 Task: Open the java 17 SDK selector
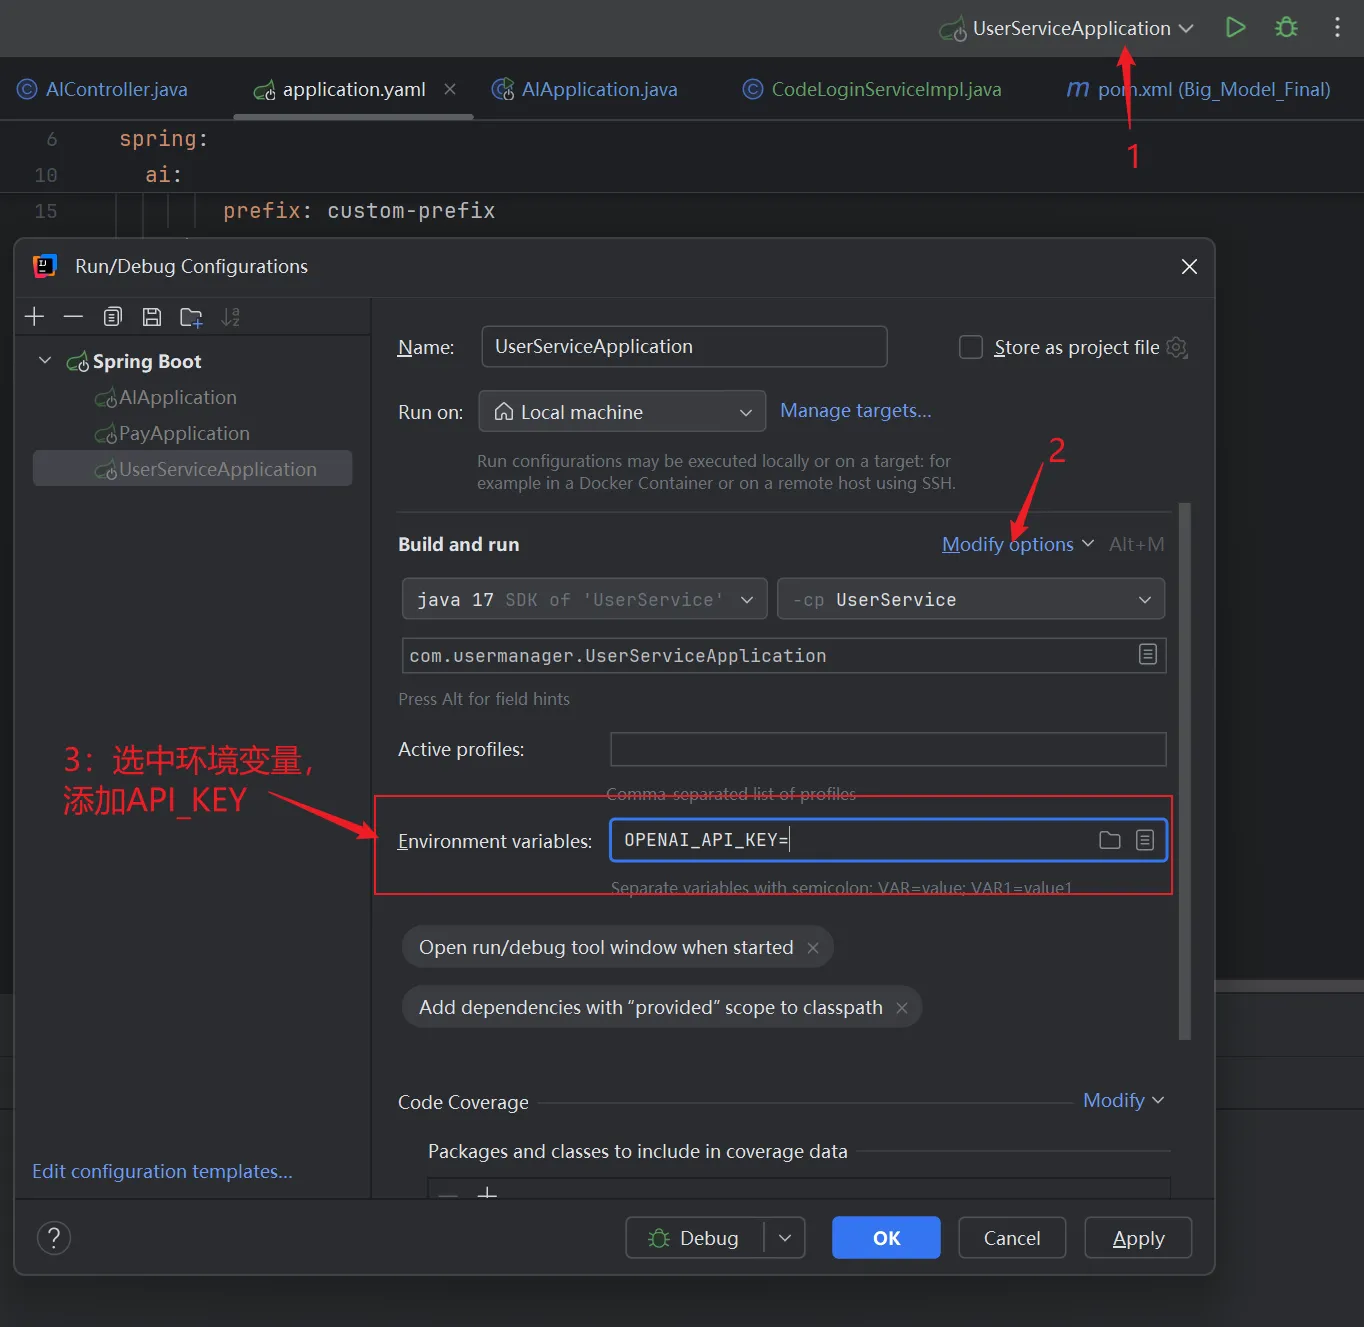click(583, 598)
